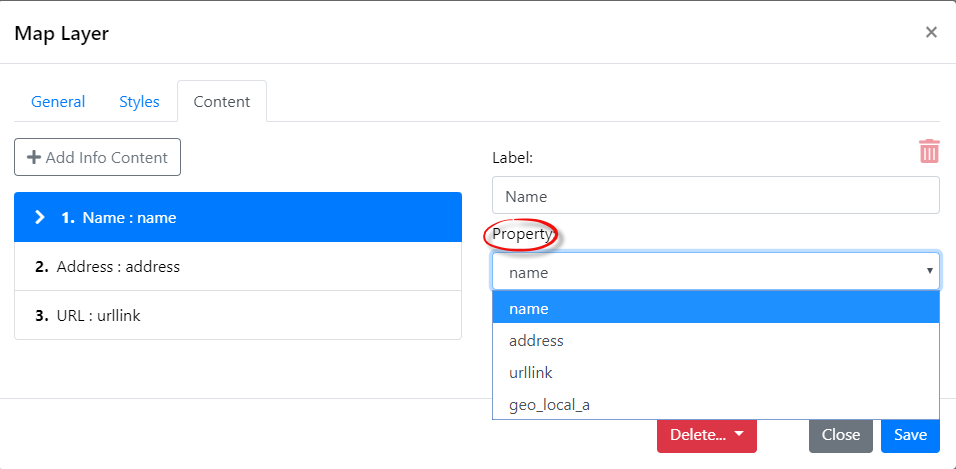Select the '2. Address : address' item
The image size is (956, 469).
tap(238, 267)
